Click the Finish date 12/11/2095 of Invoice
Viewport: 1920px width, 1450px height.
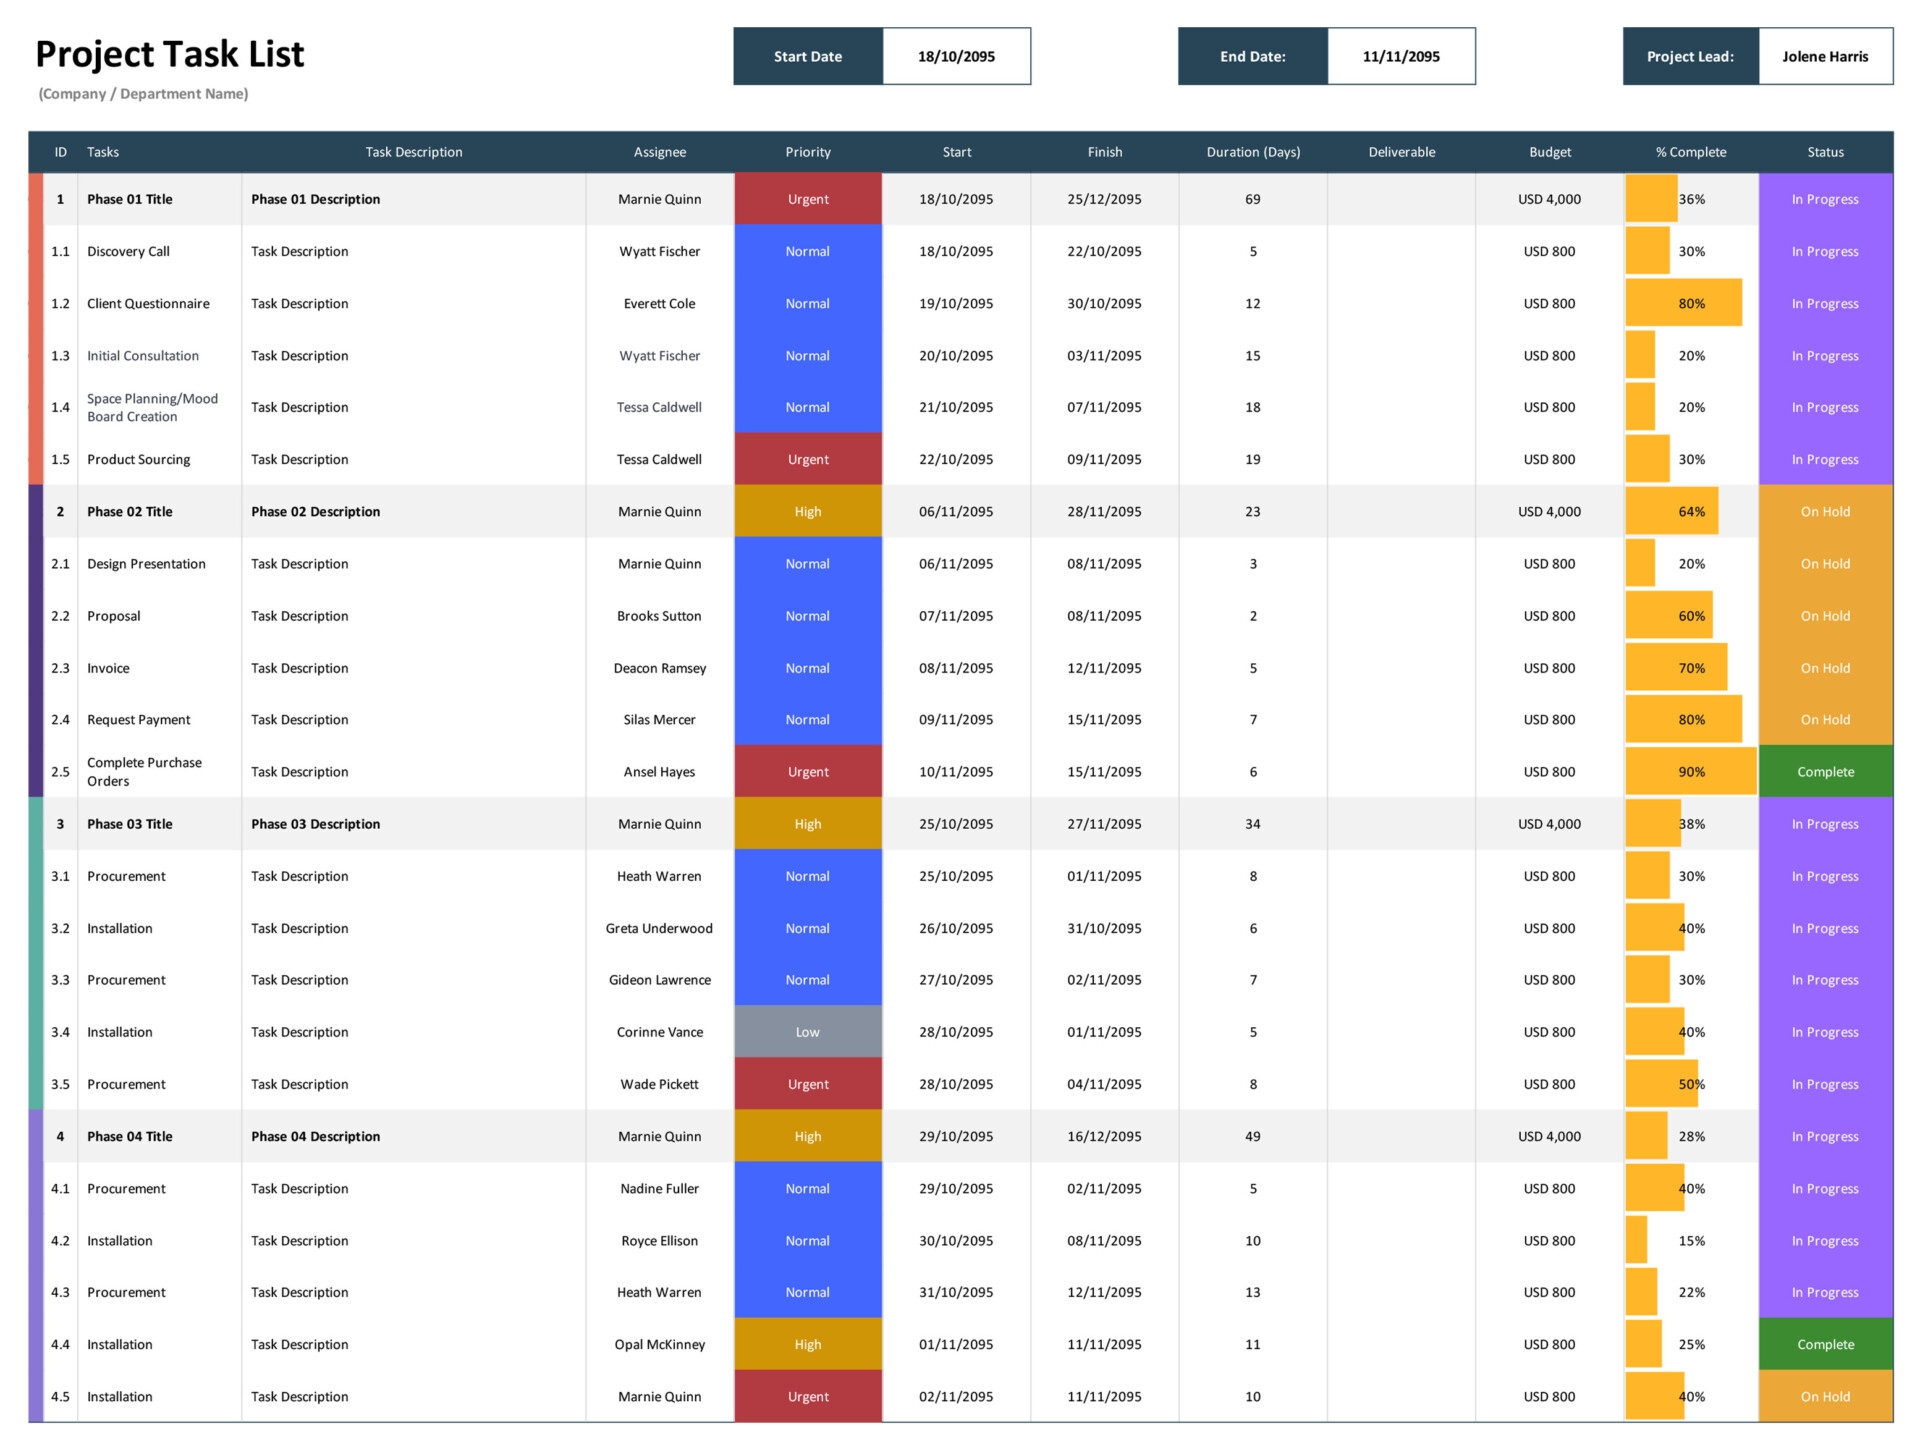point(1104,667)
